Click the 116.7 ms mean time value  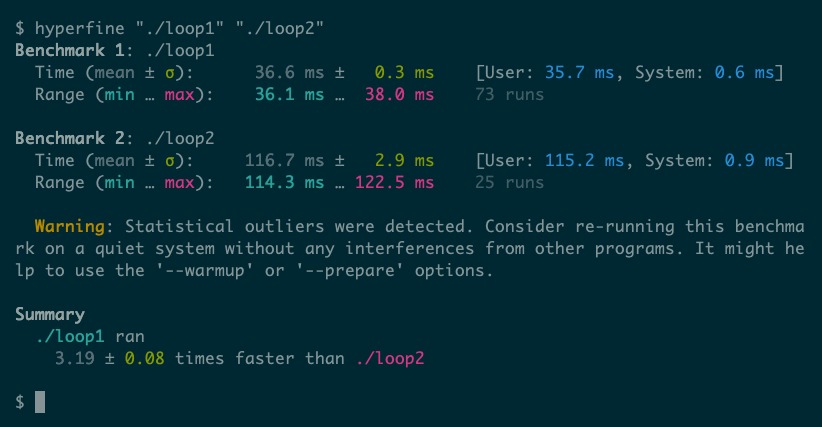[285, 160]
